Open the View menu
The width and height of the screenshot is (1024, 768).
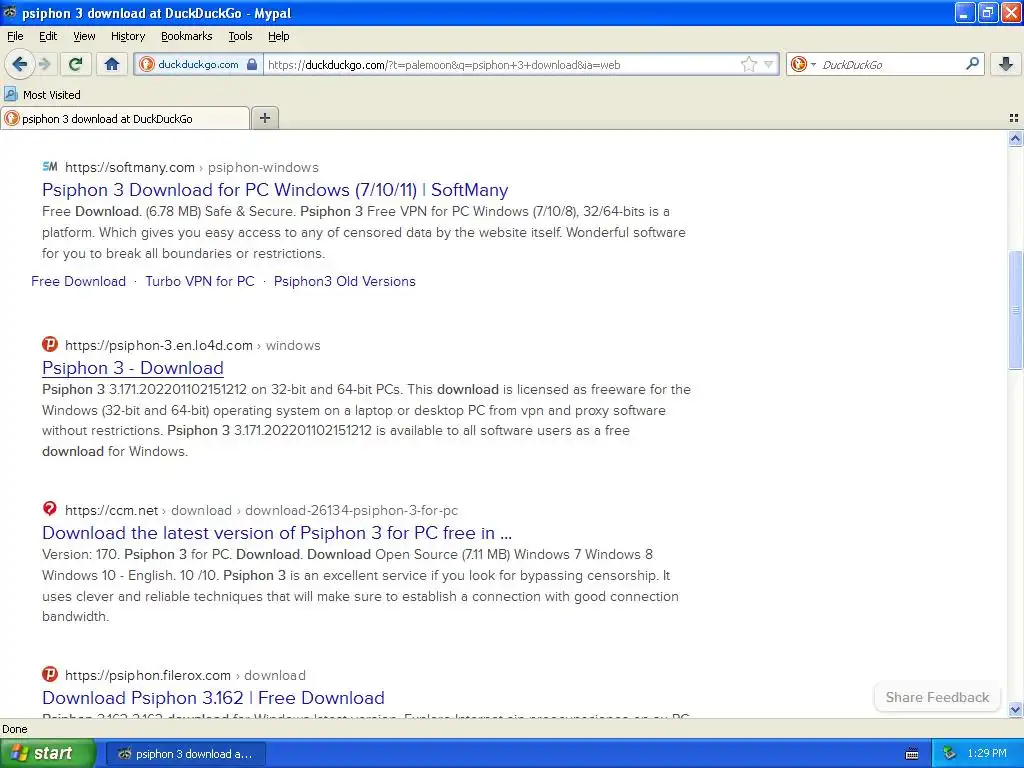pos(84,36)
